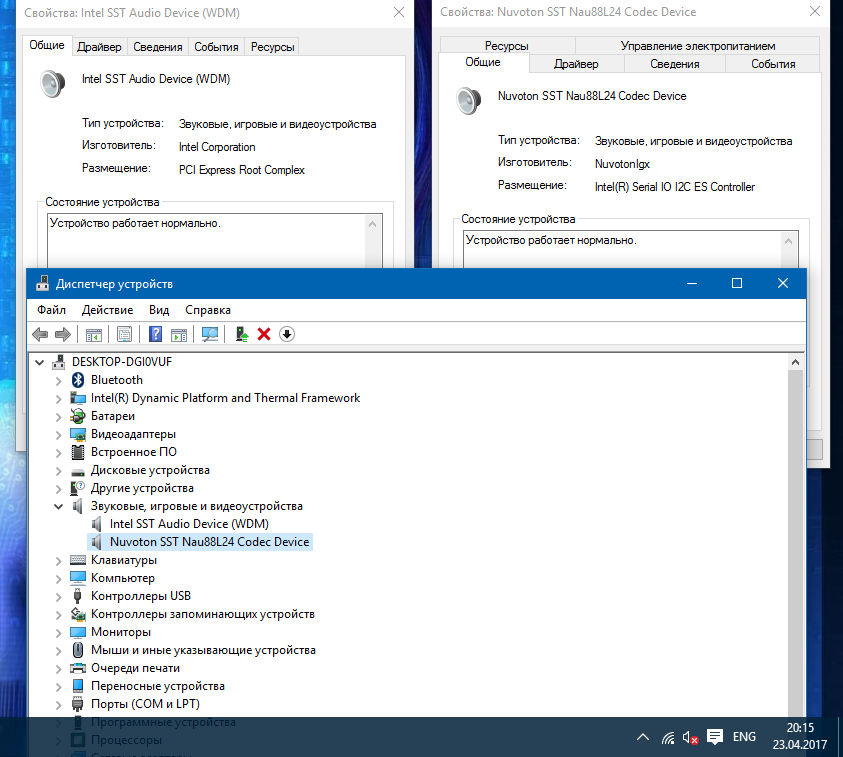The width and height of the screenshot is (843, 757).
Task: Switch to События tab in Intel SST window
Action: (216, 47)
